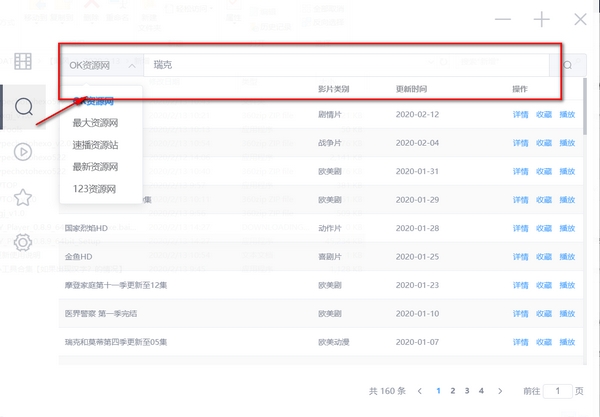Click the 欧美动漫 category cell
600x417 pixels.
tap(334, 342)
